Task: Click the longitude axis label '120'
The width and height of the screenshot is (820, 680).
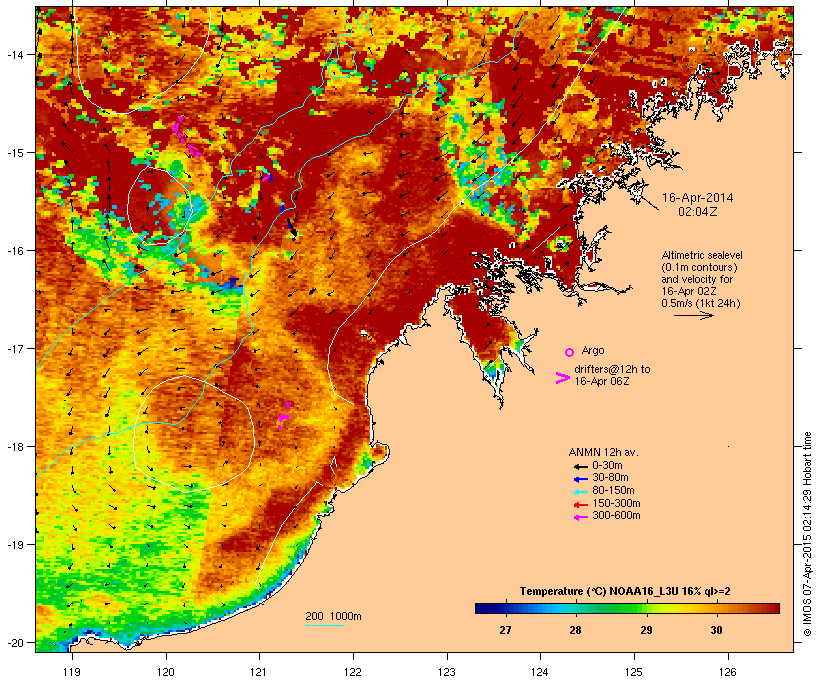Action: [166, 672]
